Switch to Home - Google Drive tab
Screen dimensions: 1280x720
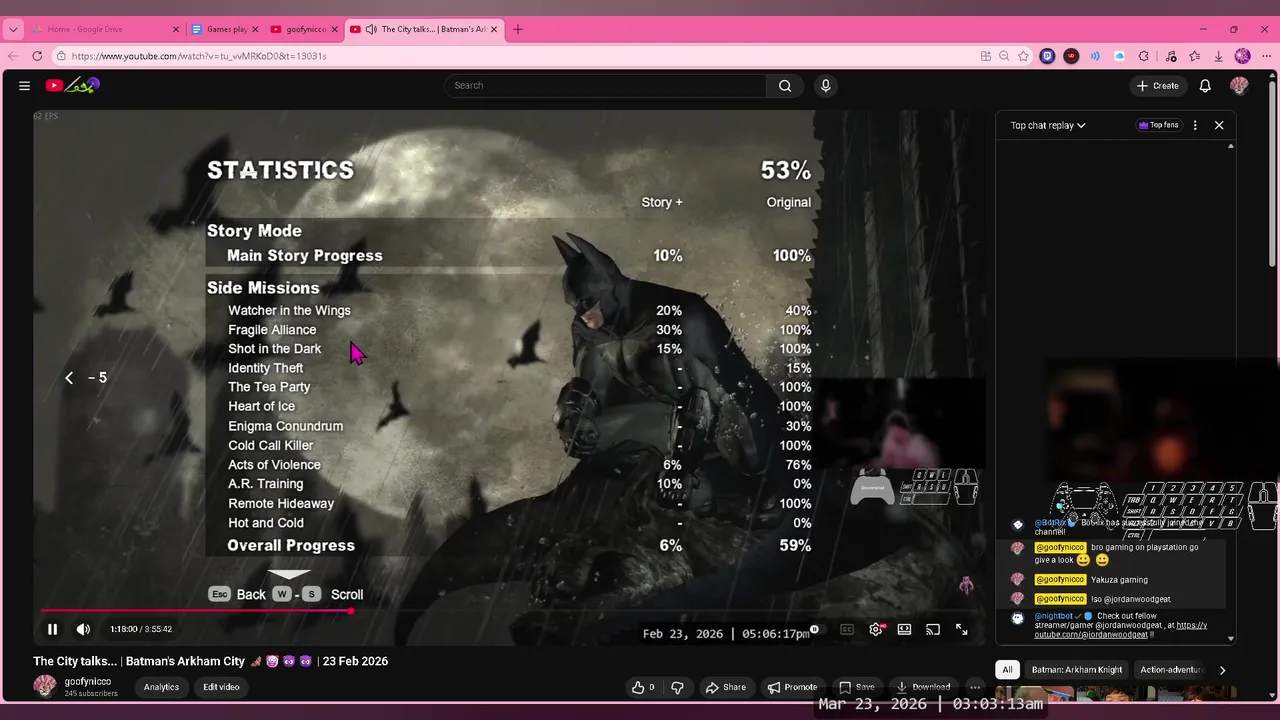point(105,29)
